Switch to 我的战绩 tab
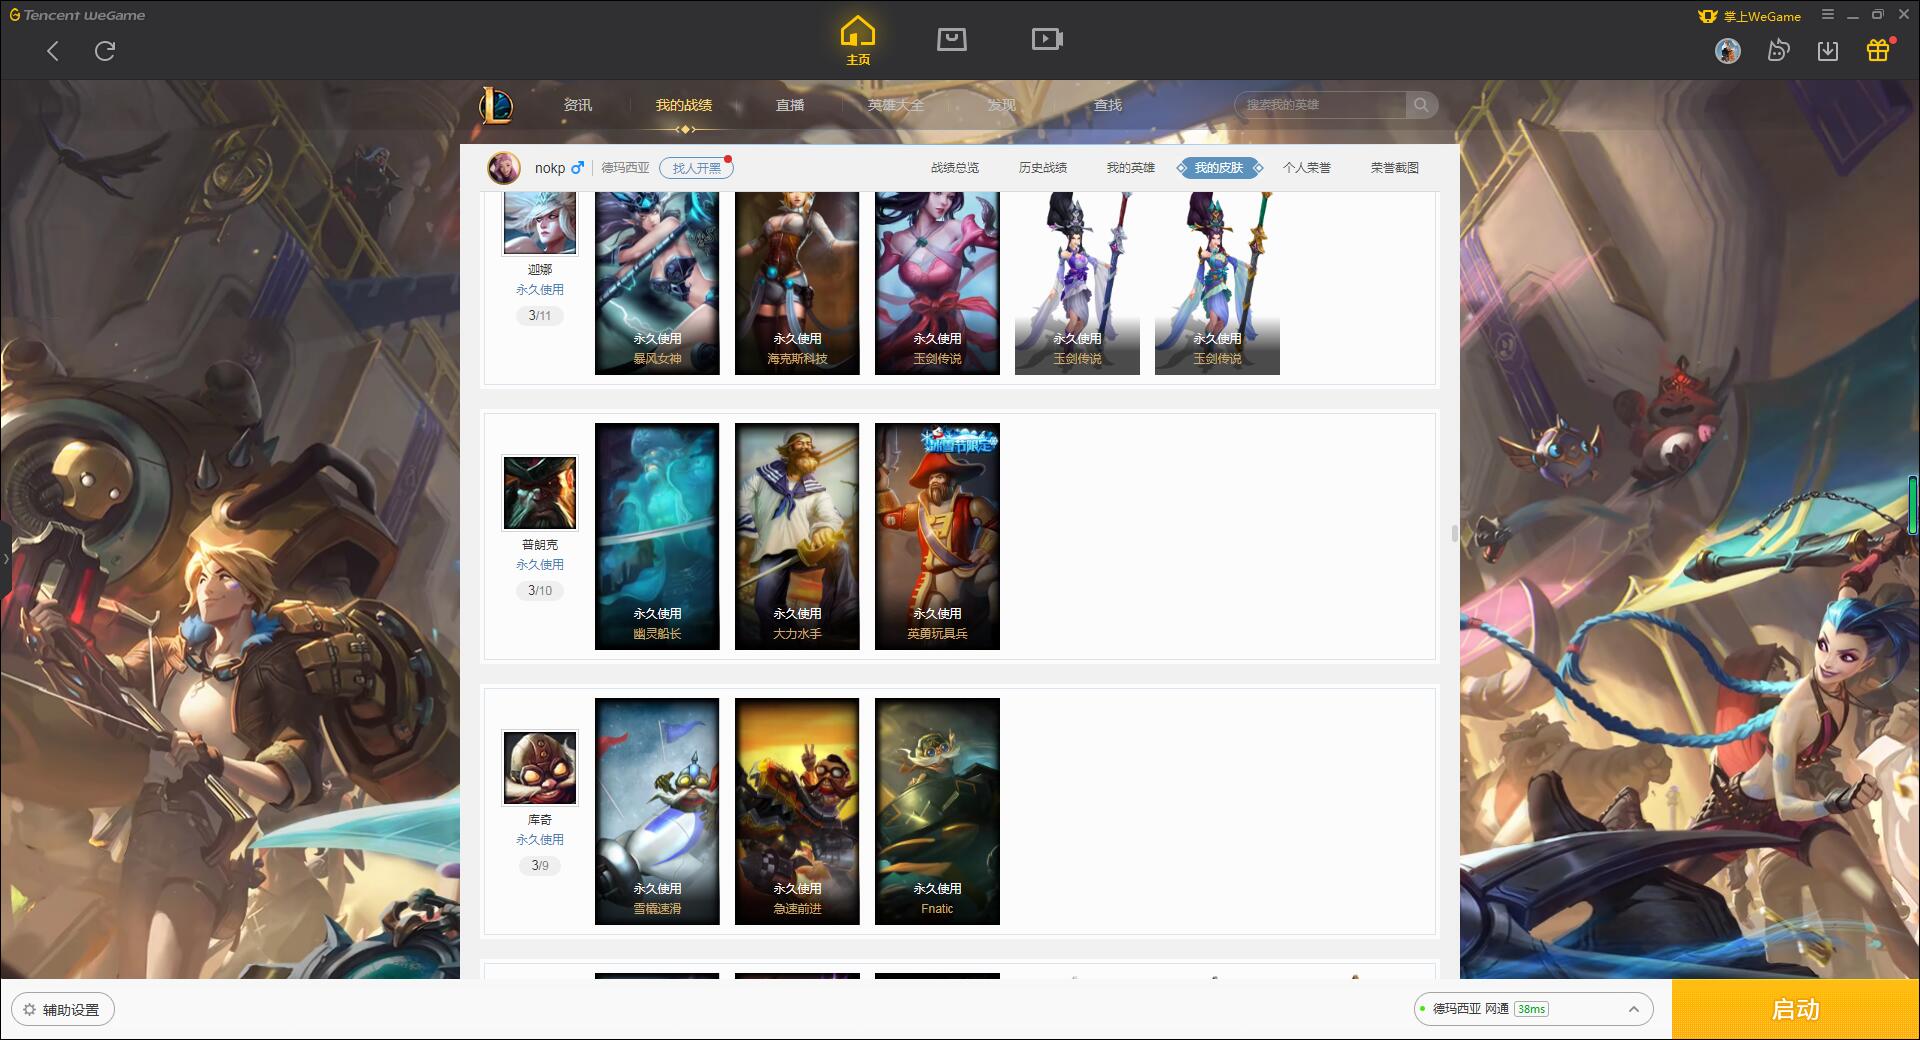 click(684, 105)
